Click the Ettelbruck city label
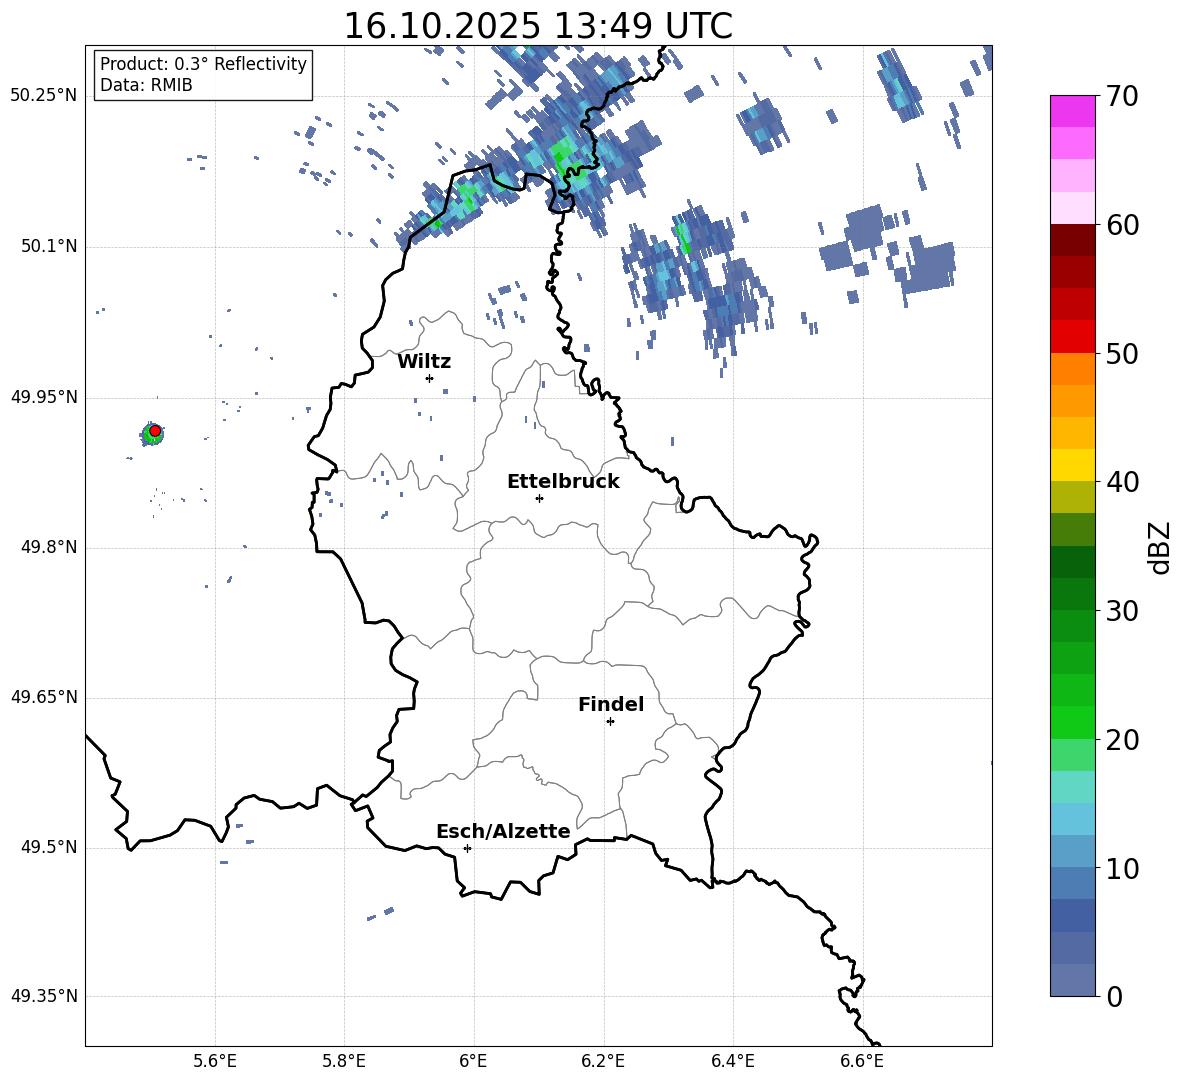This screenshot has width=1184, height=1081. pyautogui.click(x=563, y=482)
